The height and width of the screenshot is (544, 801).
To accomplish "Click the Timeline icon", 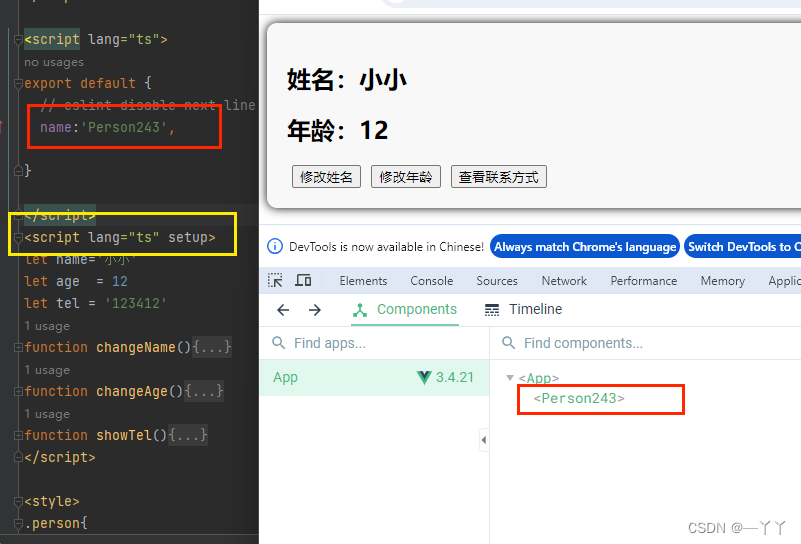I will [x=492, y=310].
